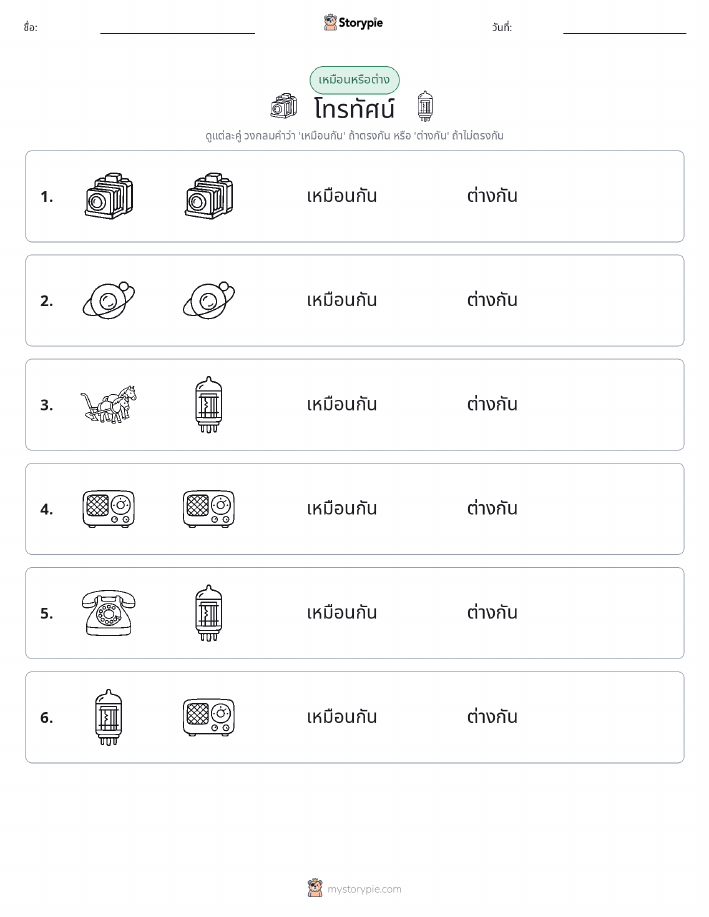Viewport: 709px width, 917px height.
Task: Click the second planet icon in row 2
Action: pos(209,300)
